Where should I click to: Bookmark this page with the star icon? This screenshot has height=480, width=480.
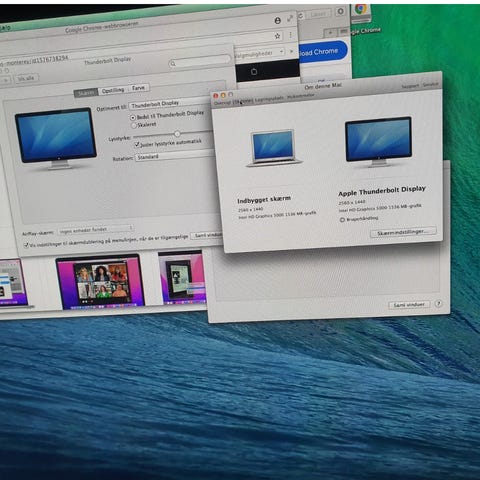point(277,36)
